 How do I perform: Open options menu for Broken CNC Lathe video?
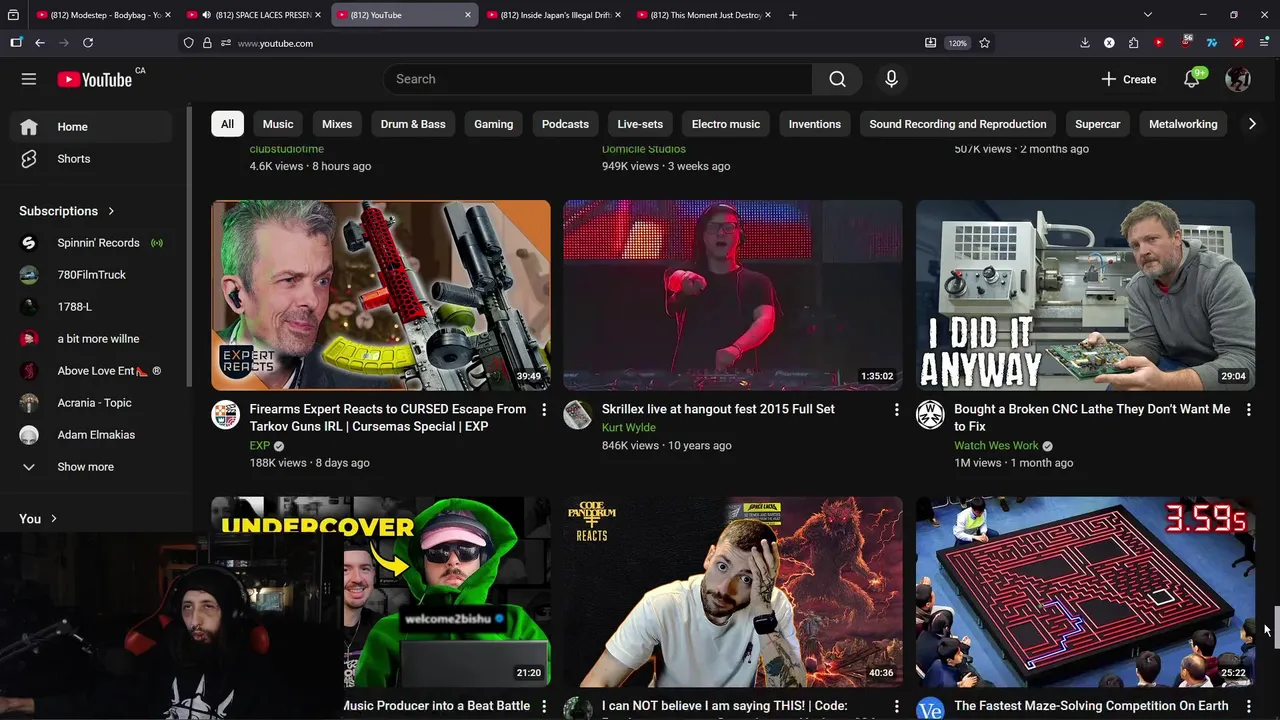pos(1248,410)
